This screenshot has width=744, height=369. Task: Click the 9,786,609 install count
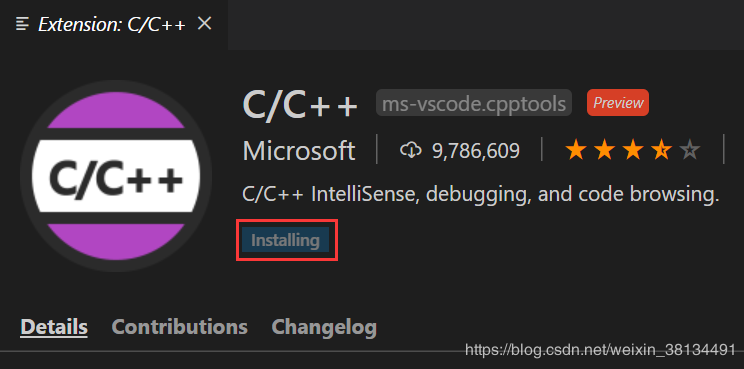[x=476, y=151]
